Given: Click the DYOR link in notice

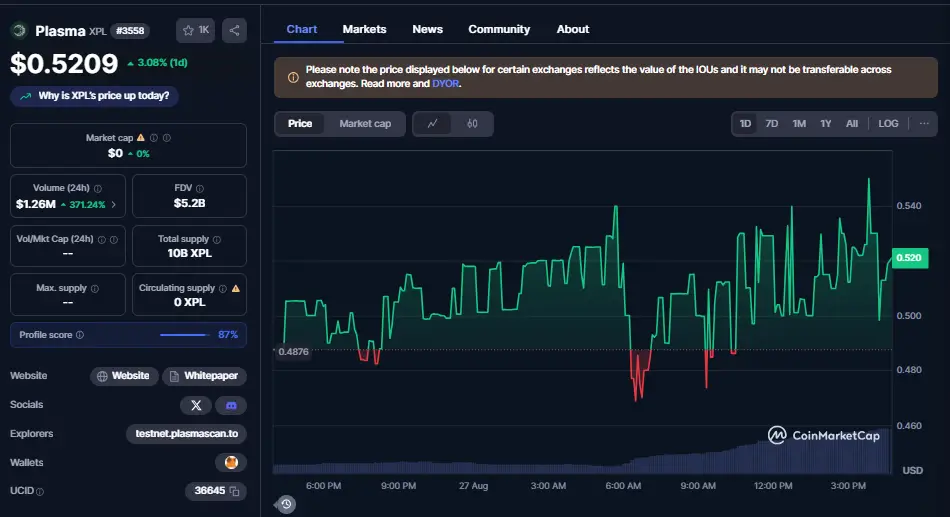Looking at the screenshot, I should (445, 84).
